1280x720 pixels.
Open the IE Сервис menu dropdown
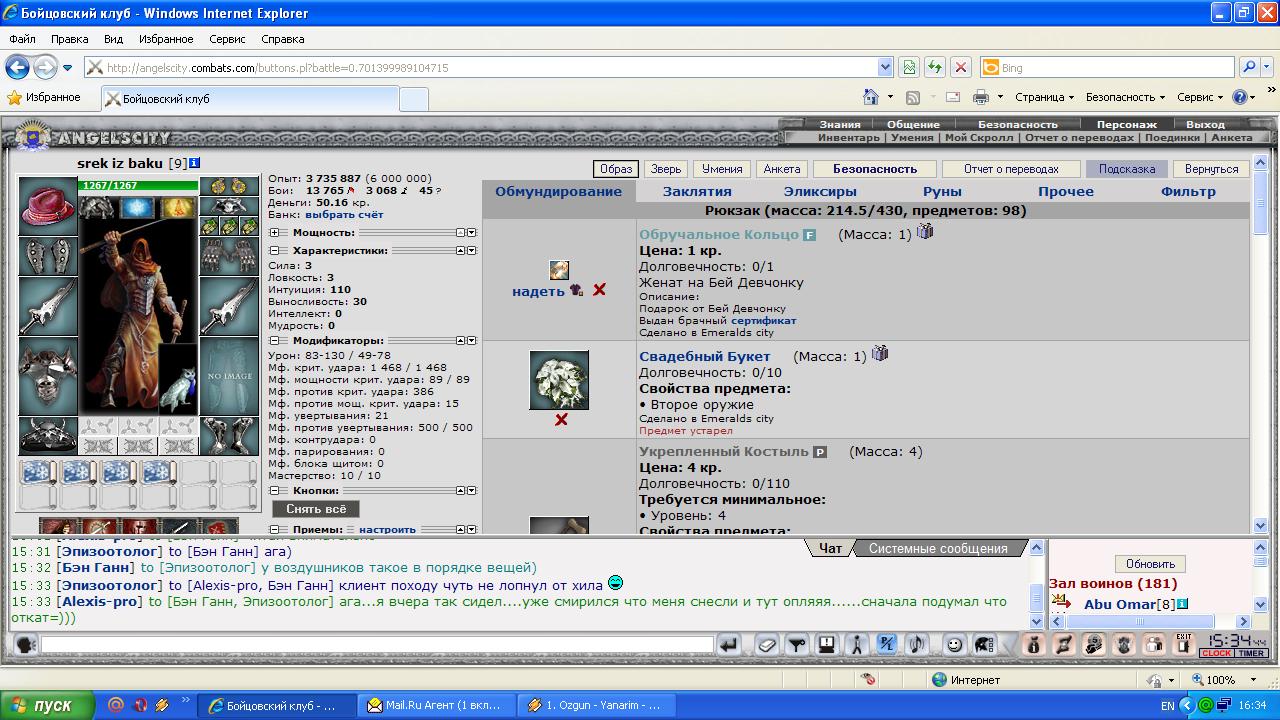coord(1200,97)
